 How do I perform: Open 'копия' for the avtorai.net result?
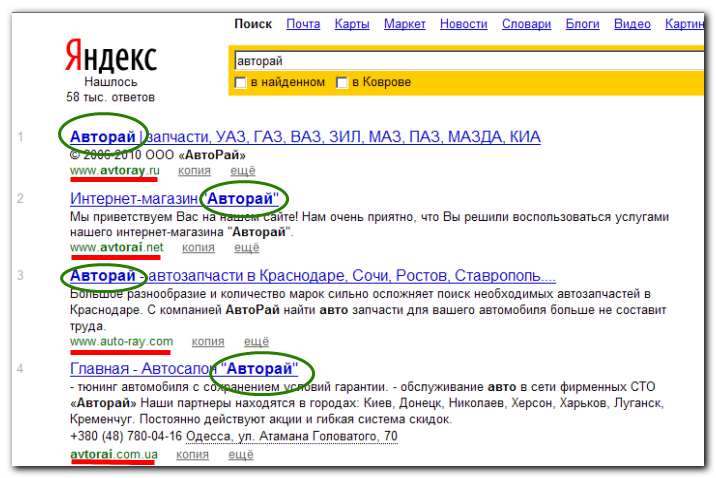tap(198, 247)
